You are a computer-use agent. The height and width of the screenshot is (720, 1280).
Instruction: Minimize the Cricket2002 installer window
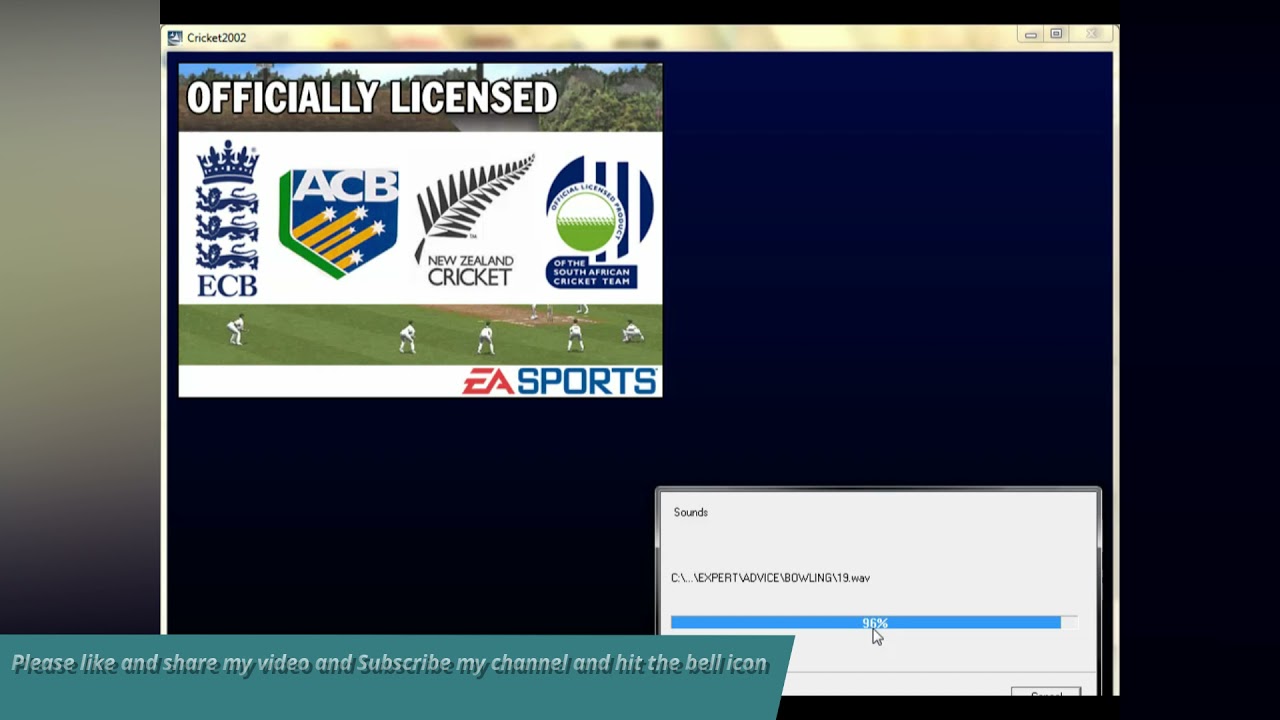pyautogui.click(x=1031, y=35)
